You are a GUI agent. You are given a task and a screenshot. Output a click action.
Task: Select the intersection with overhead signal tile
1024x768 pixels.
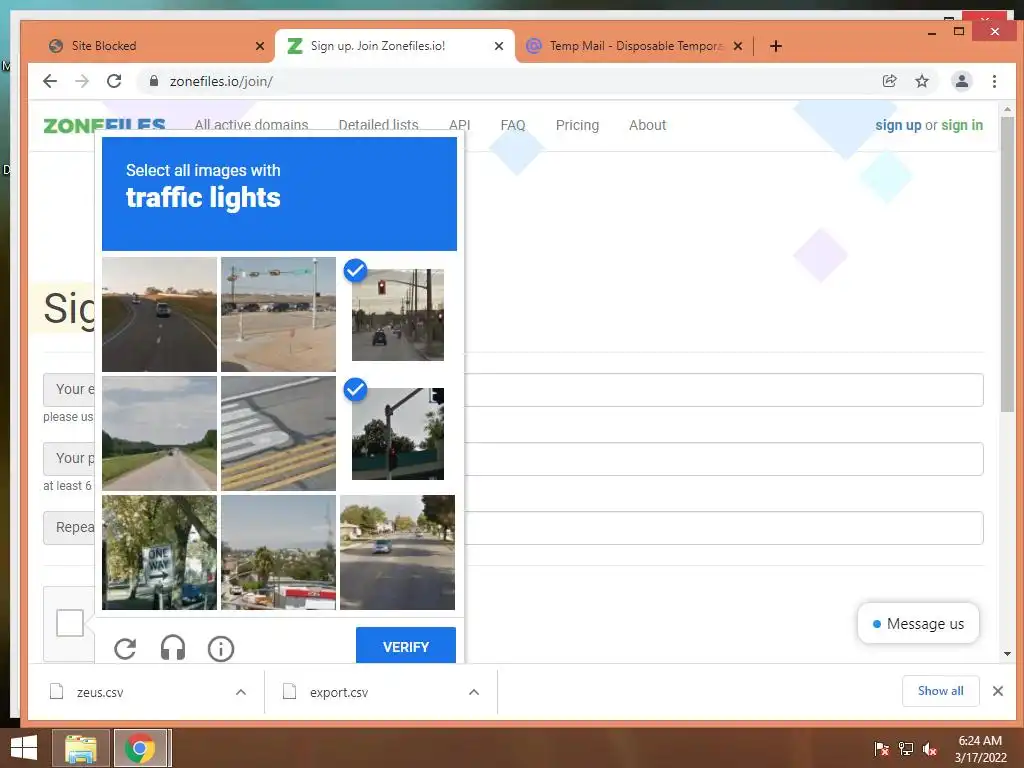click(x=278, y=314)
